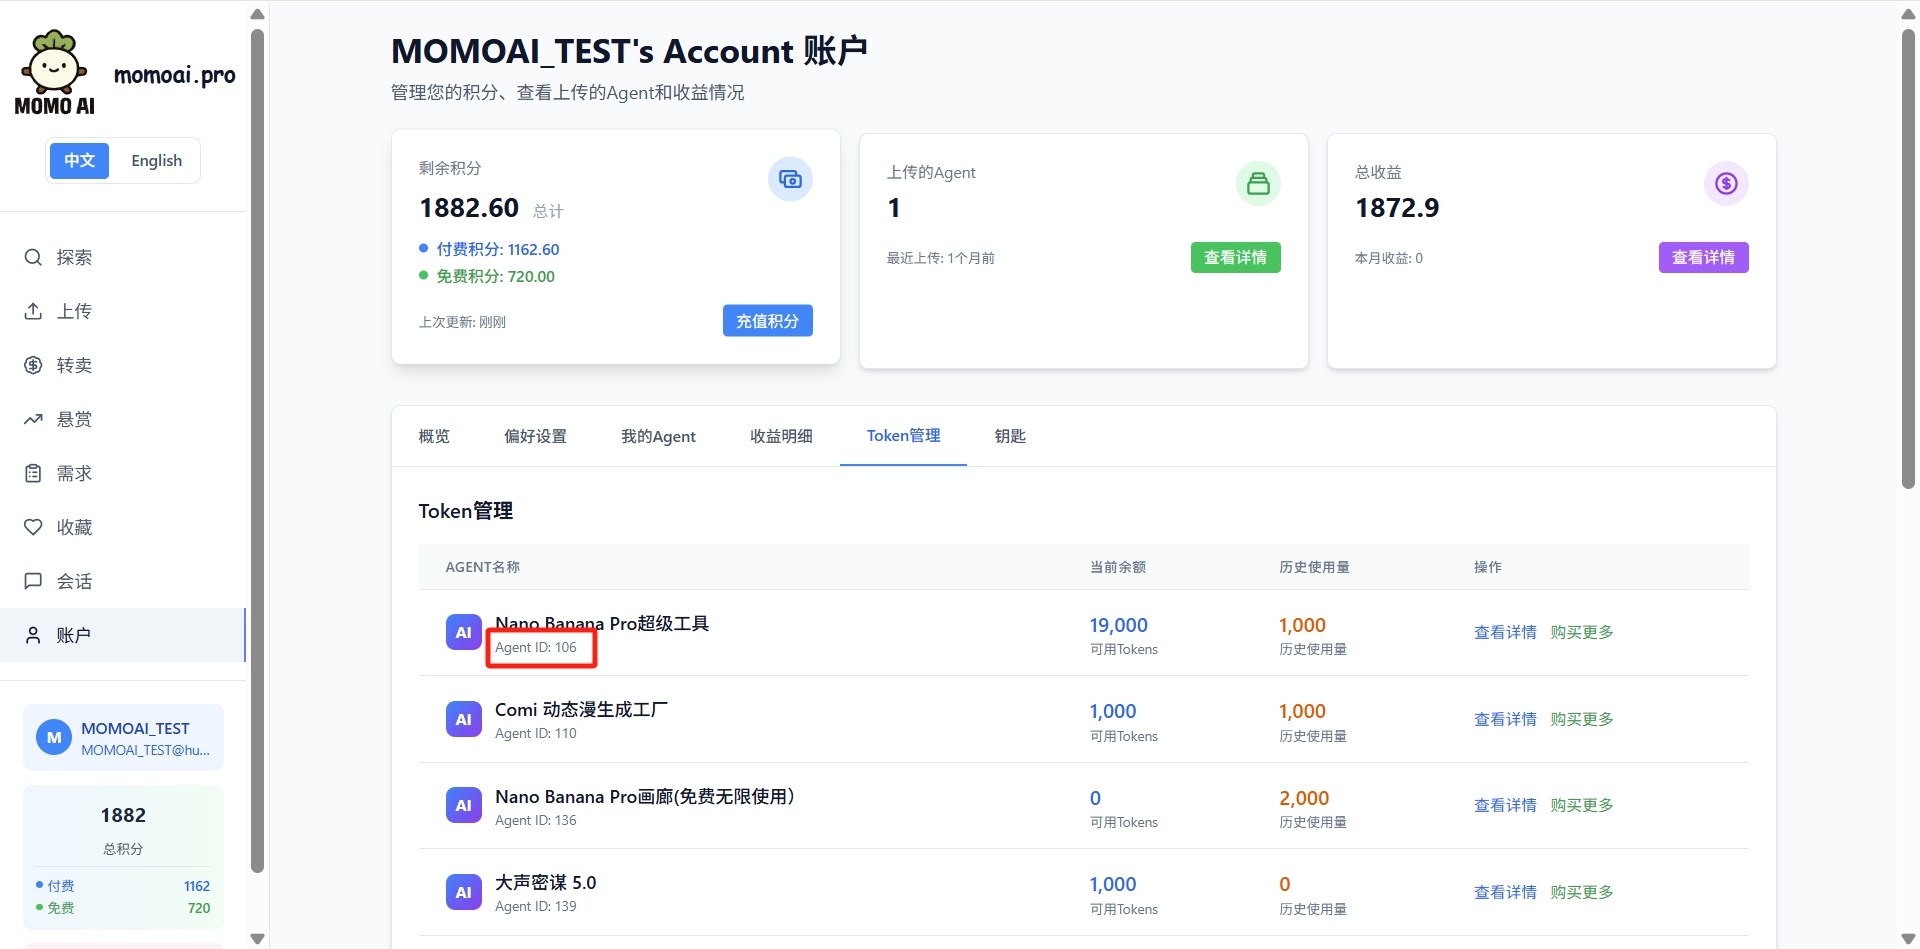Image resolution: width=1920 pixels, height=949 pixels.
Task: Switch to the 钥匙 tab
Action: tap(1009, 436)
